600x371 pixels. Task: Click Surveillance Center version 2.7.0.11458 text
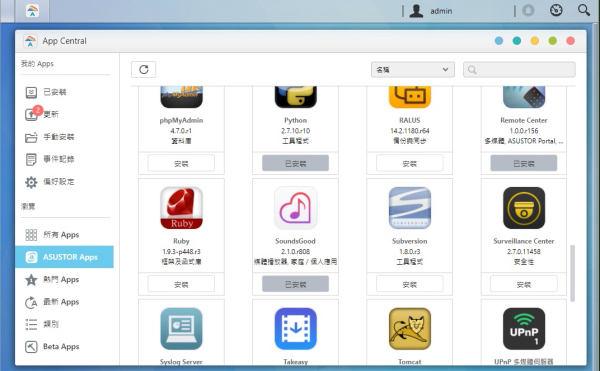(x=524, y=252)
